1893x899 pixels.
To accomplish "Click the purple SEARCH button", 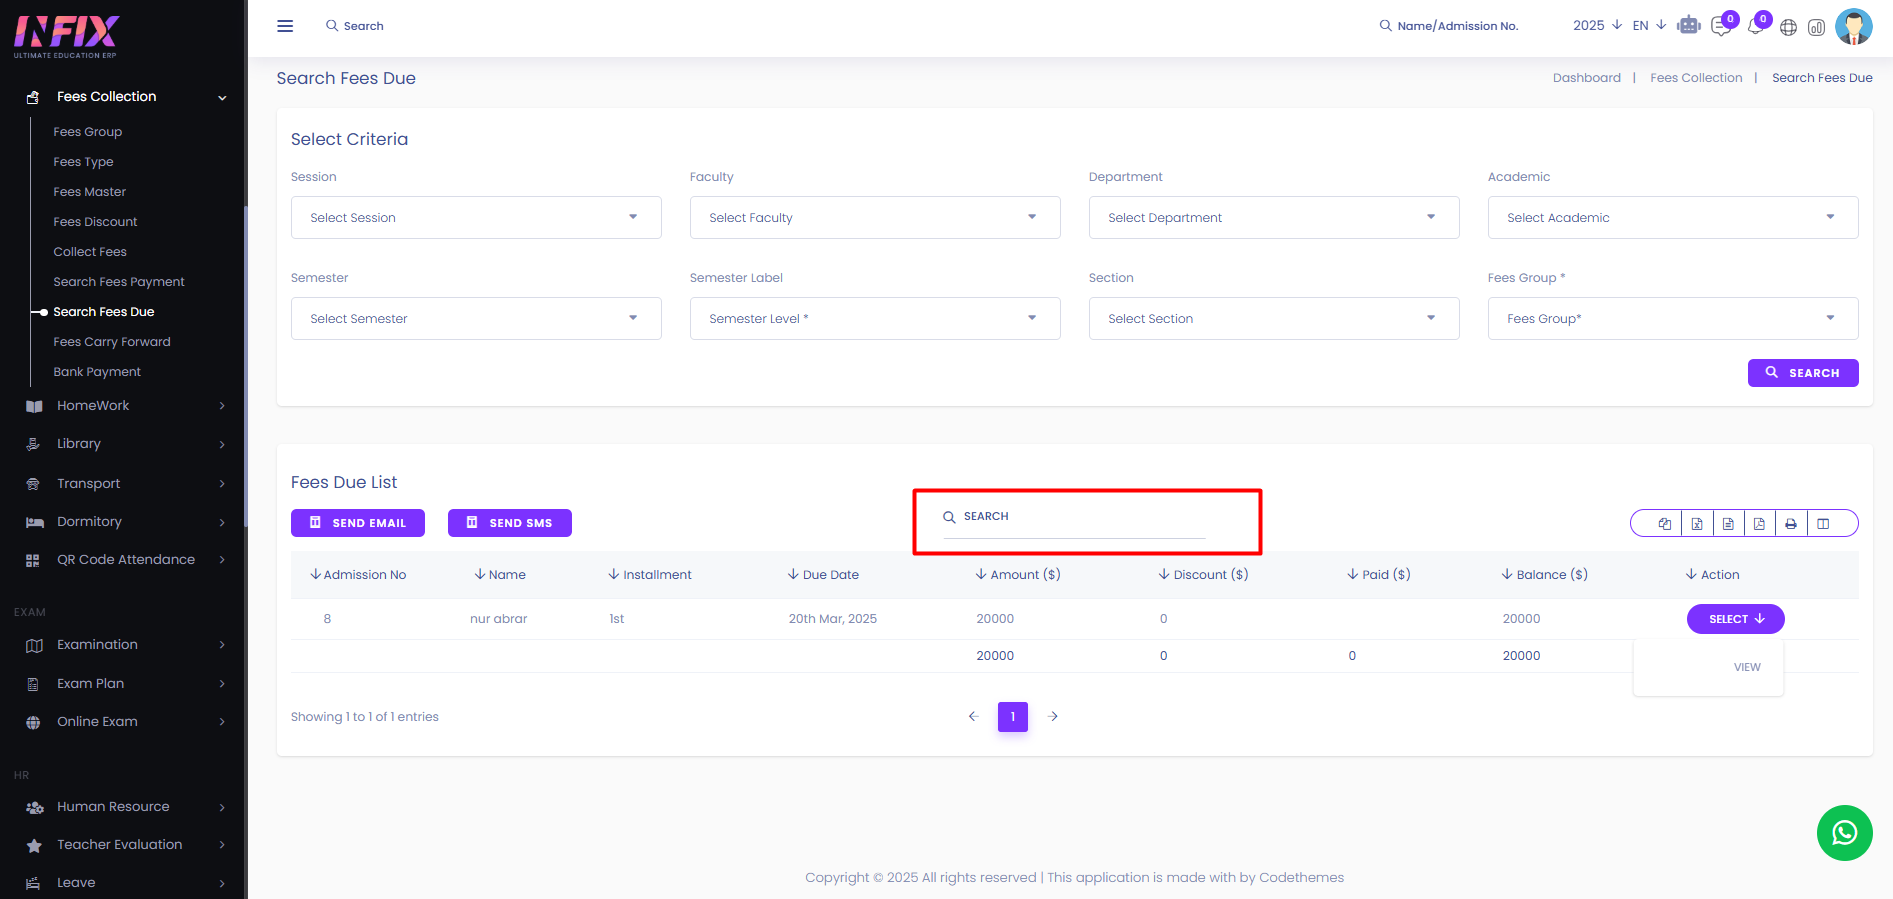I will [x=1803, y=373].
